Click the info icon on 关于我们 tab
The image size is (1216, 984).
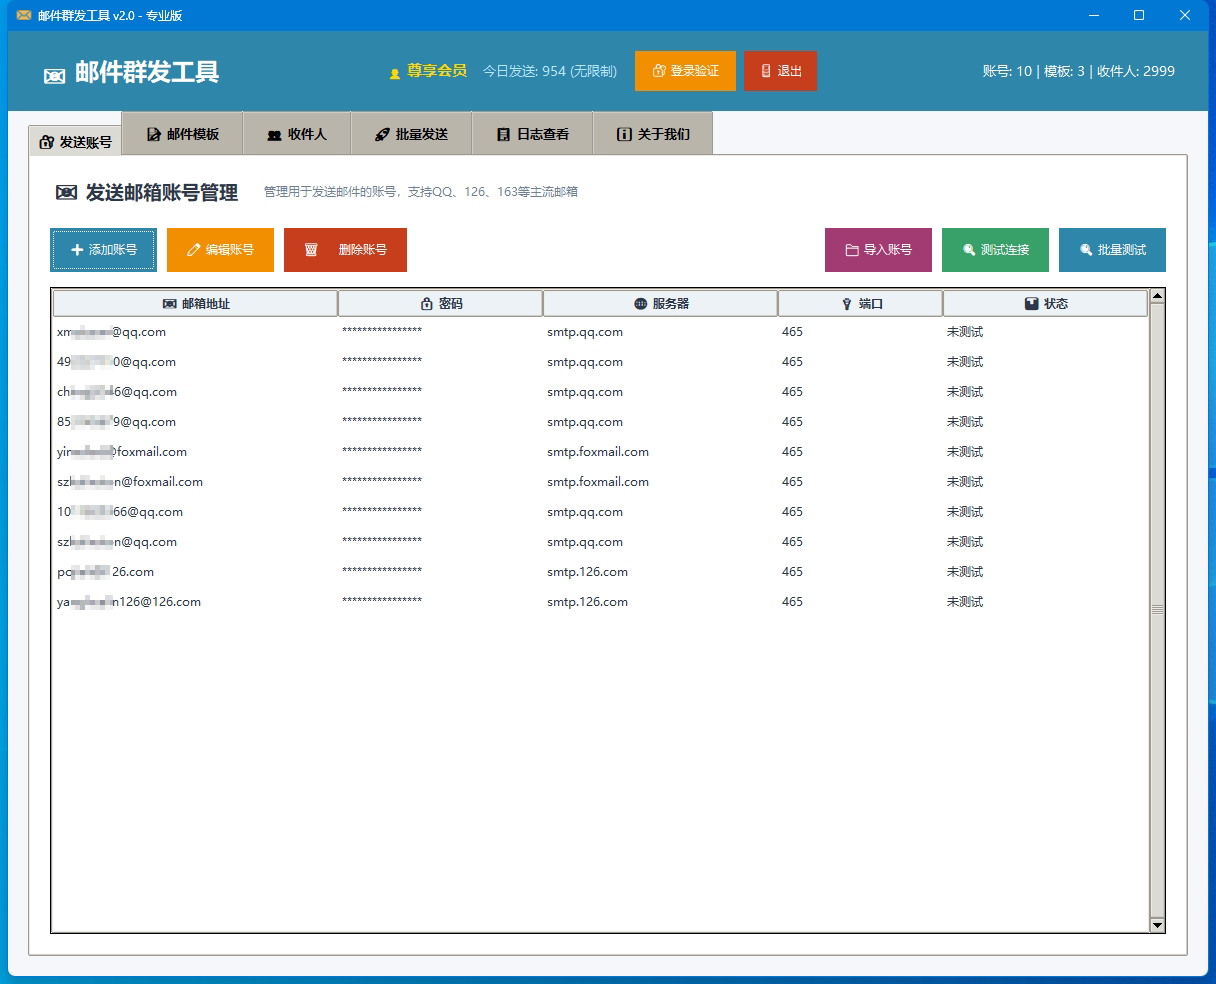click(624, 134)
